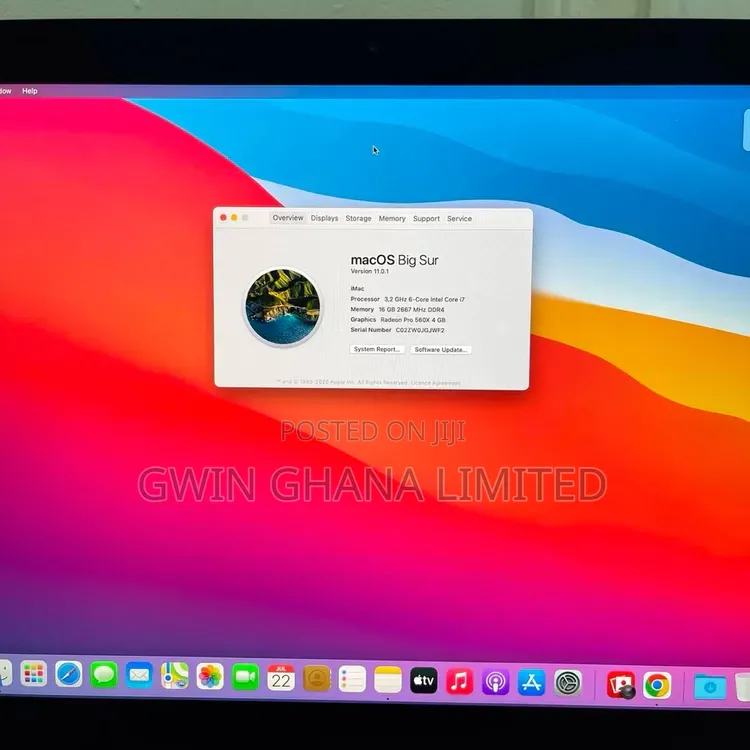Switch to the Overview tab

click(x=288, y=218)
